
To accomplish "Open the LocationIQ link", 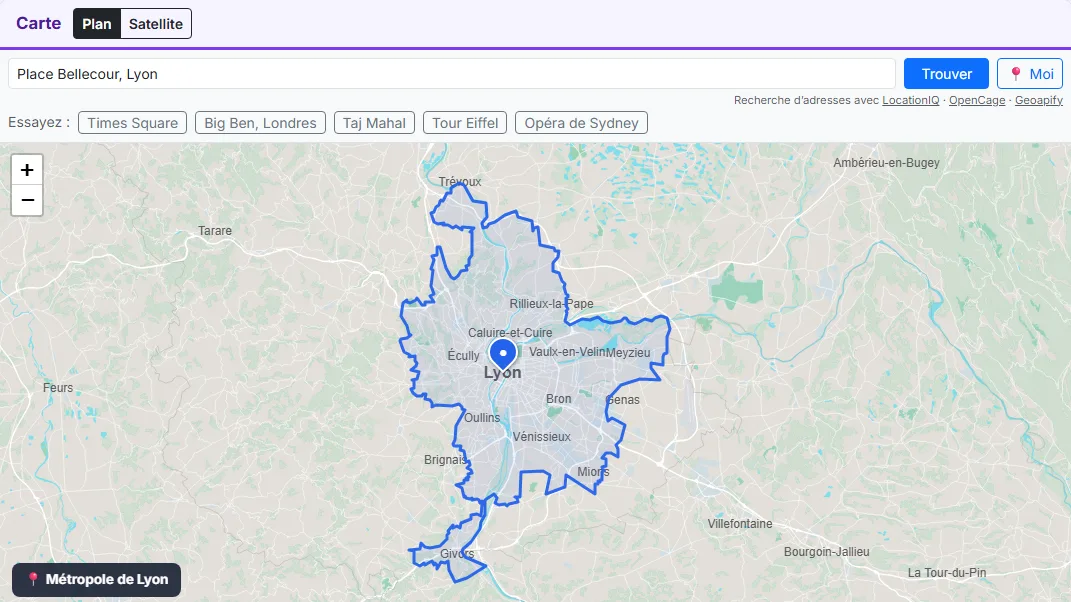I will (x=910, y=100).
